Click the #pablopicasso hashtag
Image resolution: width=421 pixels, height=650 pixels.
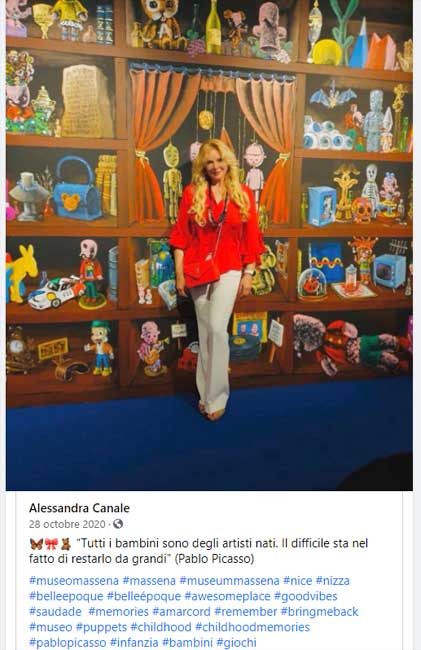tap(68, 642)
